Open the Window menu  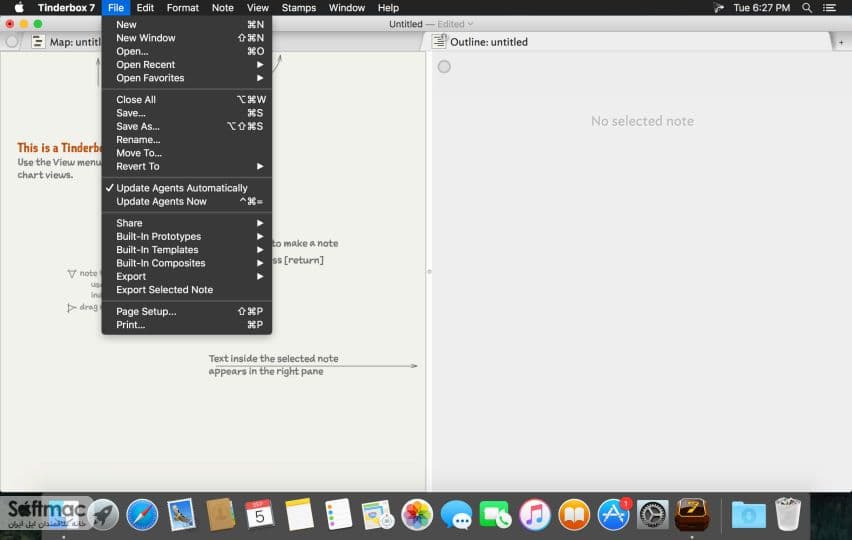[347, 8]
